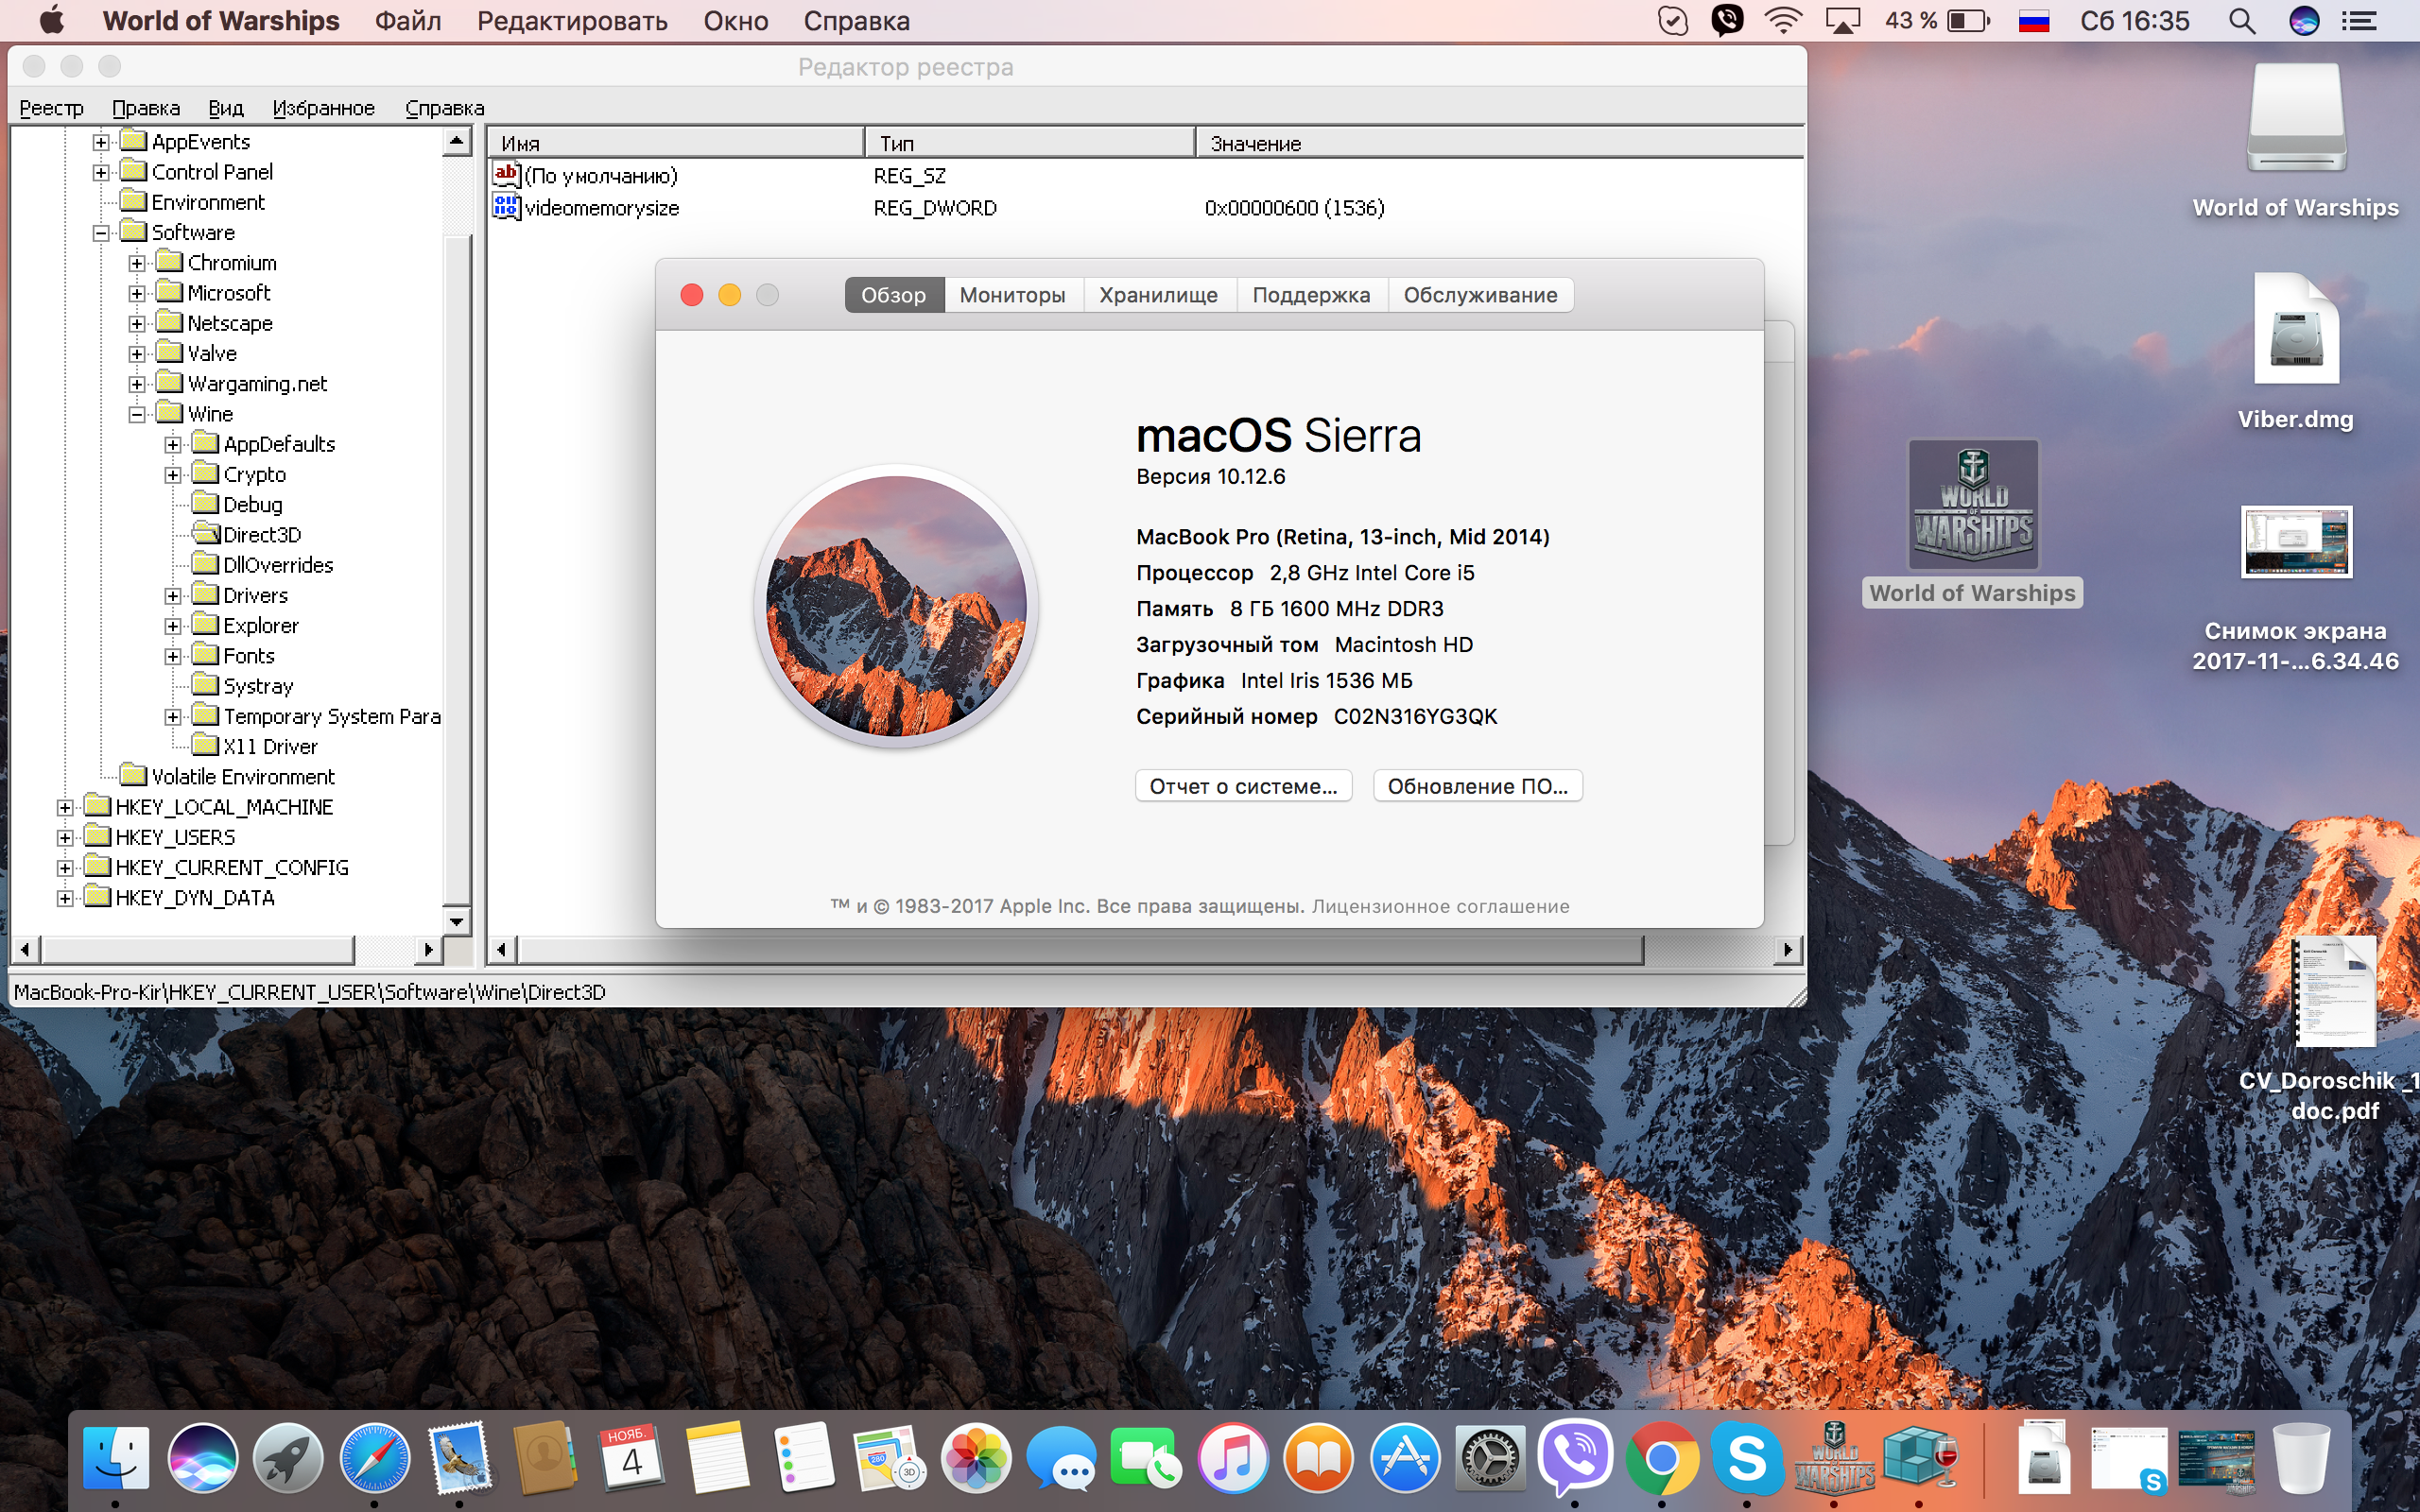The image size is (2420, 1512).
Task: Click the Обновление ПО button
Action: coord(1477,786)
